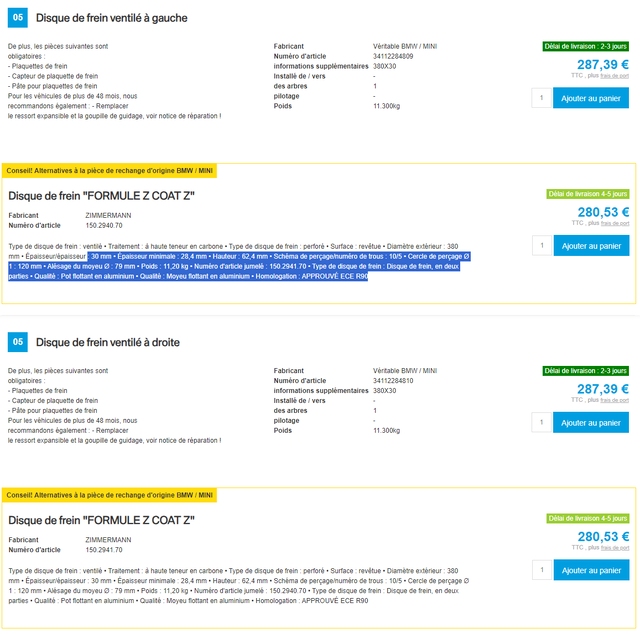
Task: Add Zimmermann 150.2941.70 disc to cart
Action: click(x=591, y=570)
